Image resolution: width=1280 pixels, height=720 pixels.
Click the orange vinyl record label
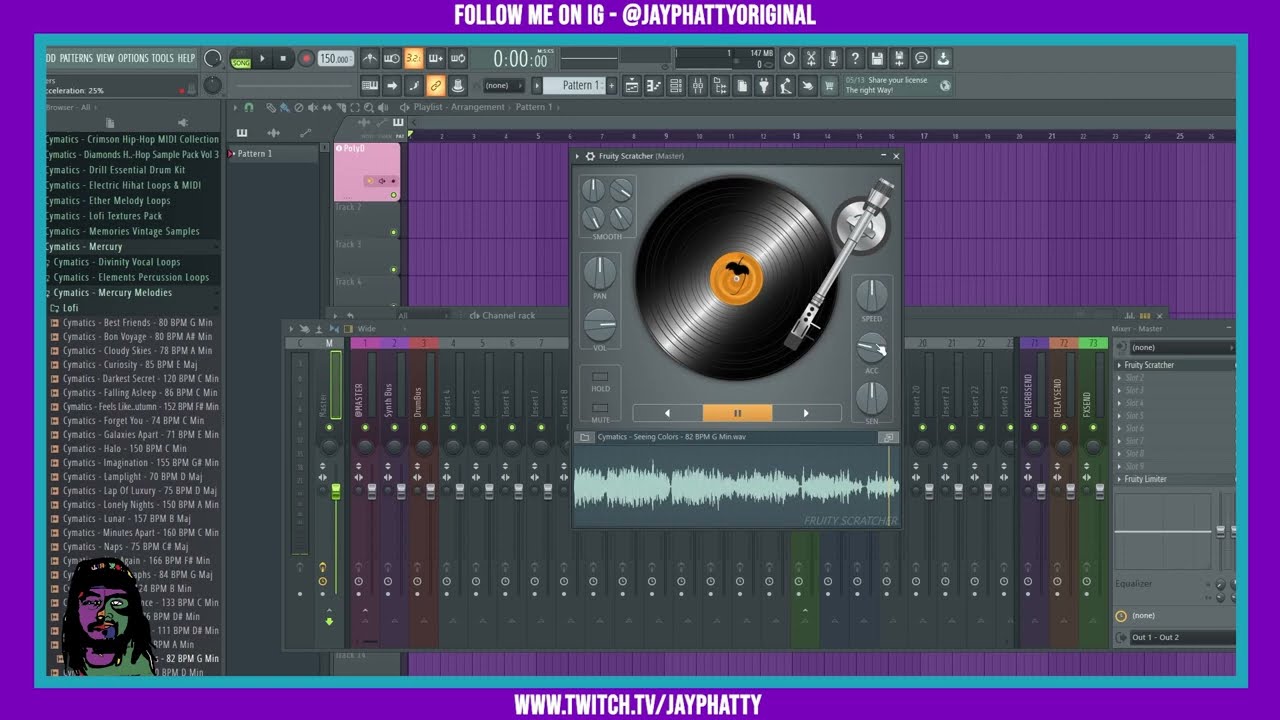pos(736,279)
